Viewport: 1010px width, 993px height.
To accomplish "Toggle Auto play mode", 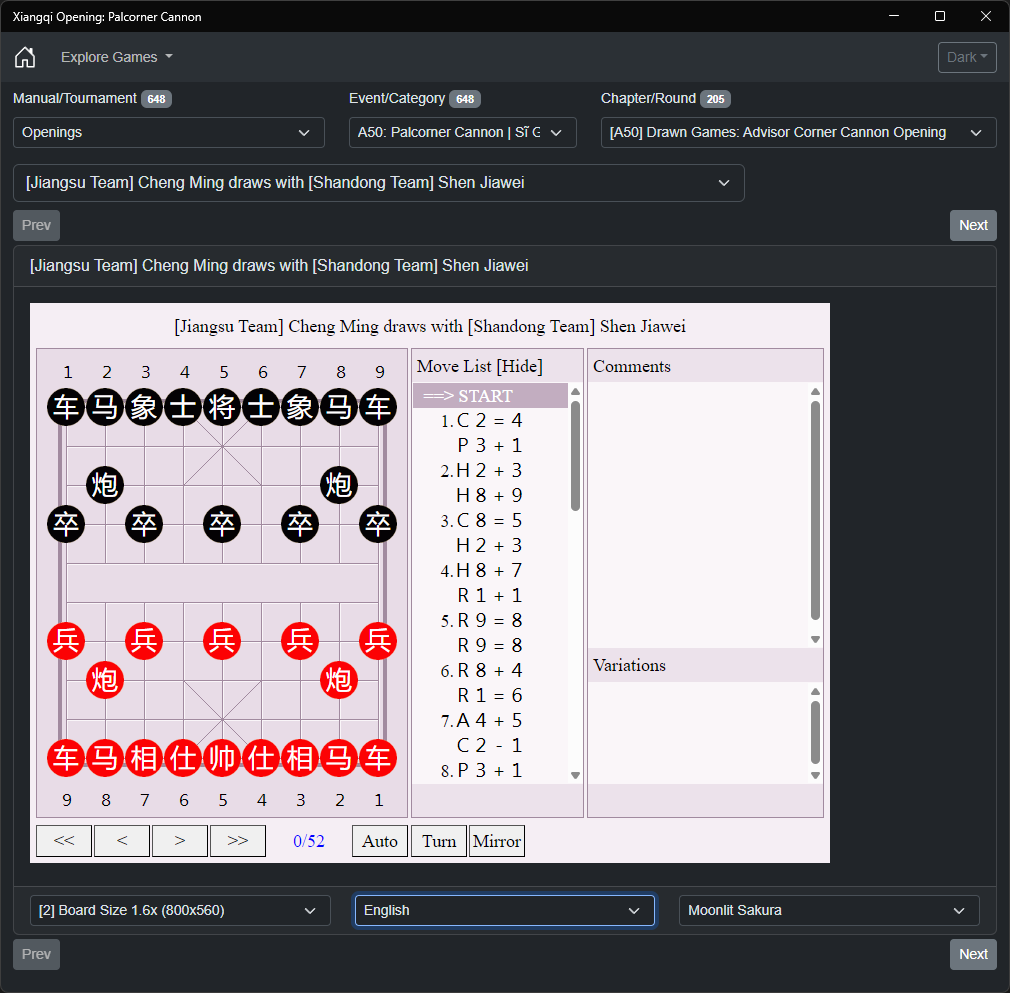I will [x=380, y=841].
